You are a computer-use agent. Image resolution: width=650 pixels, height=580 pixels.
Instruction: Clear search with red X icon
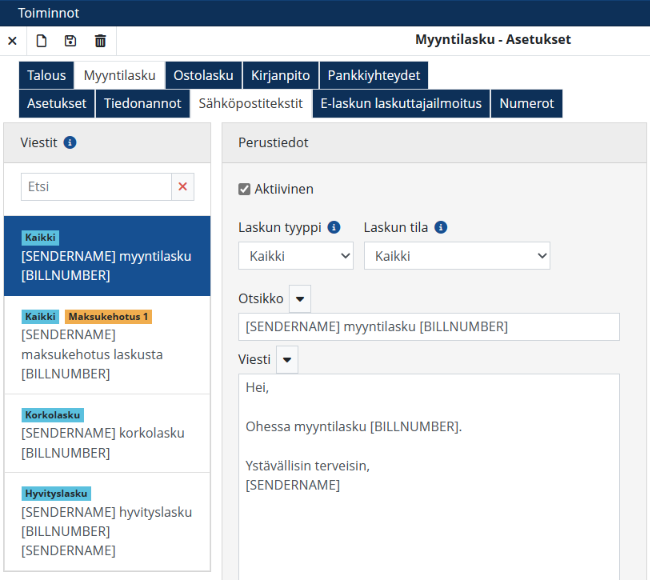(182, 187)
